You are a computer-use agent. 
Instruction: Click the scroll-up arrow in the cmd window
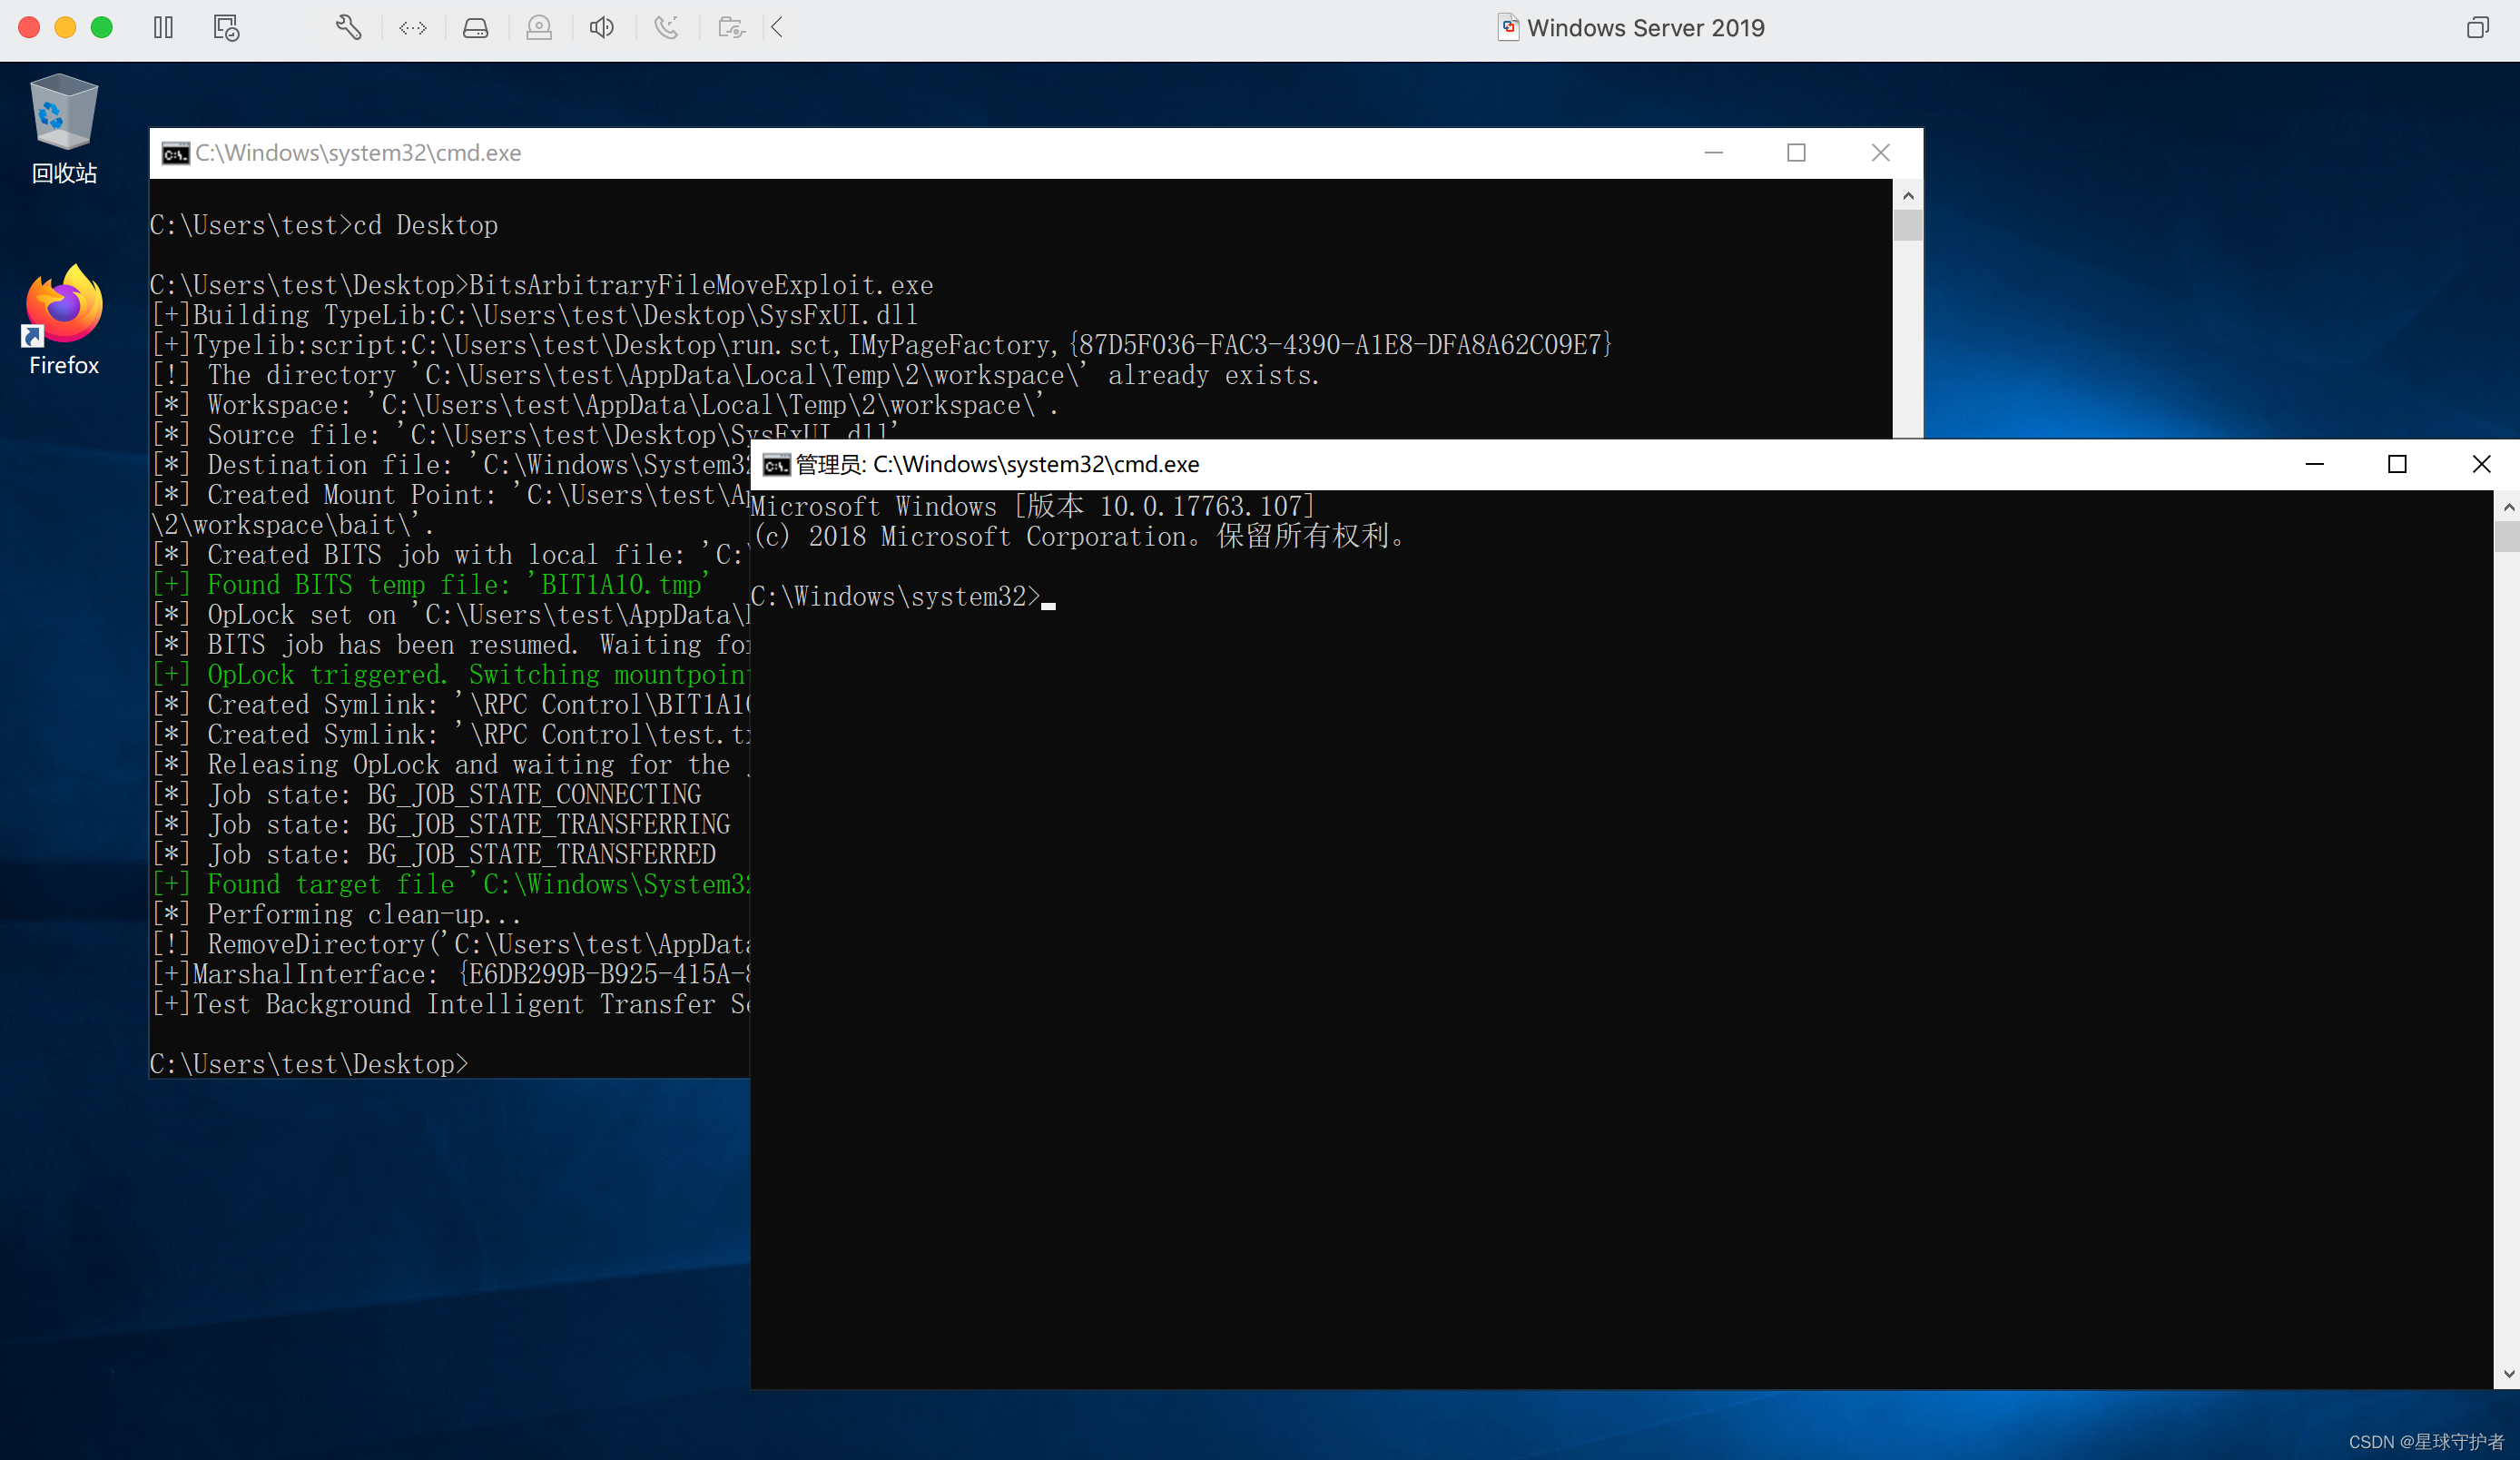coord(1909,194)
